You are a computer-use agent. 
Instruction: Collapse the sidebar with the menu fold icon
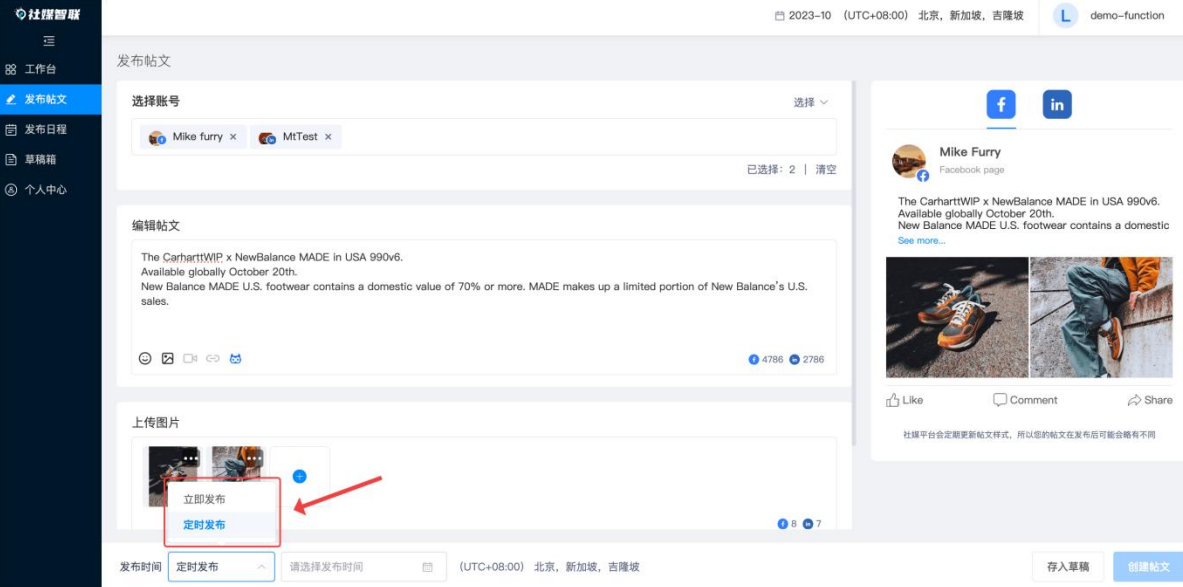click(x=49, y=41)
